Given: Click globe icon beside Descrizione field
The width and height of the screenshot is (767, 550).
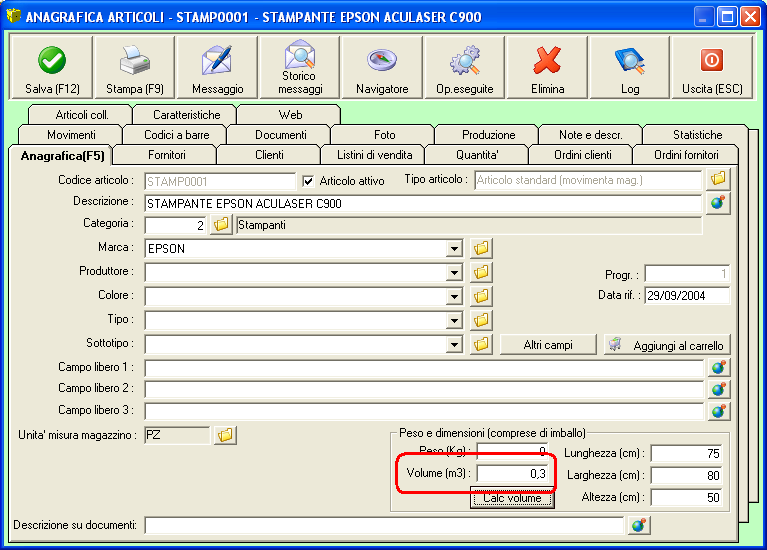Looking at the screenshot, I should [x=718, y=203].
